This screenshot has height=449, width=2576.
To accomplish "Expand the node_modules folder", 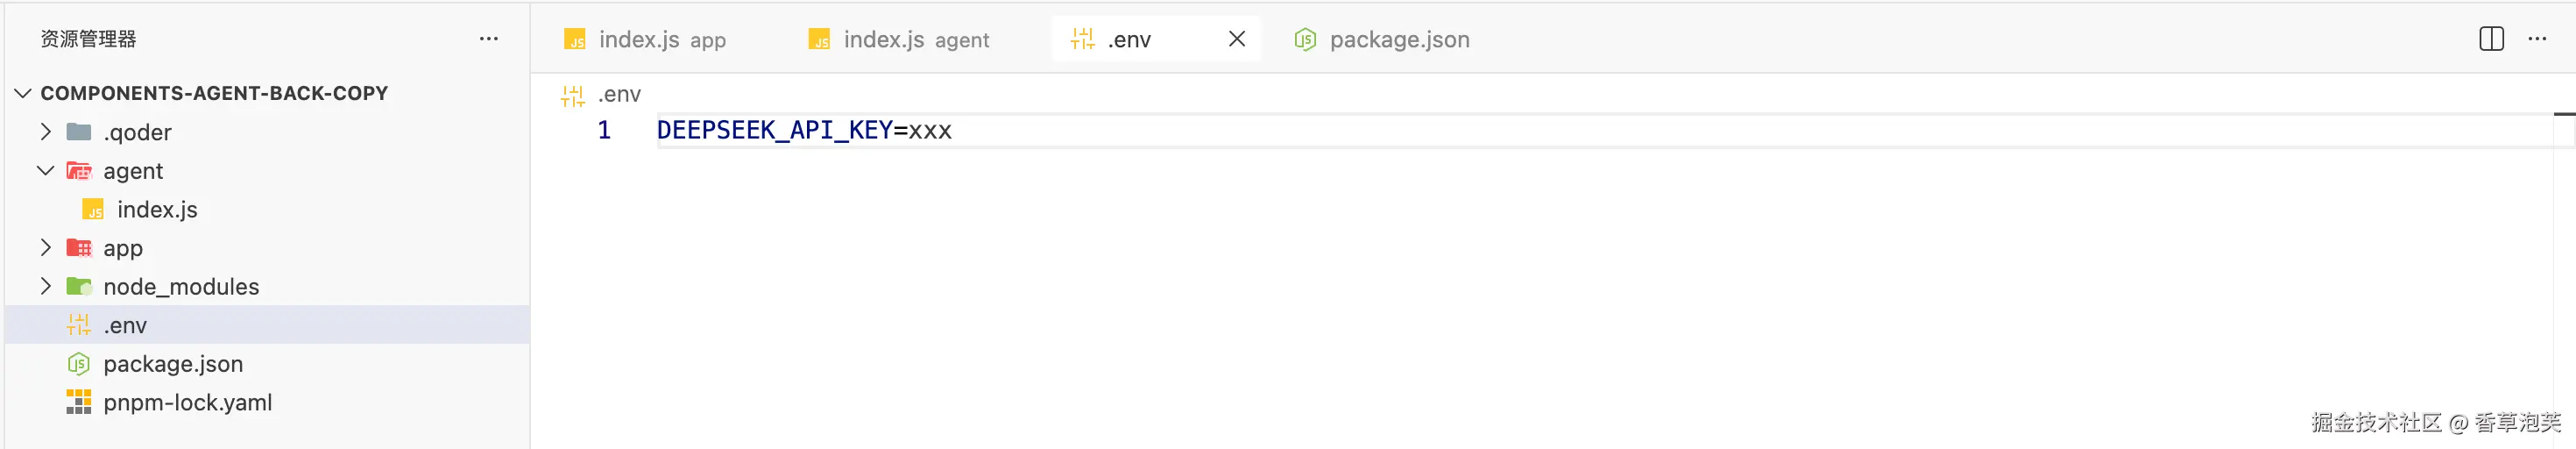I will coord(45,287).
